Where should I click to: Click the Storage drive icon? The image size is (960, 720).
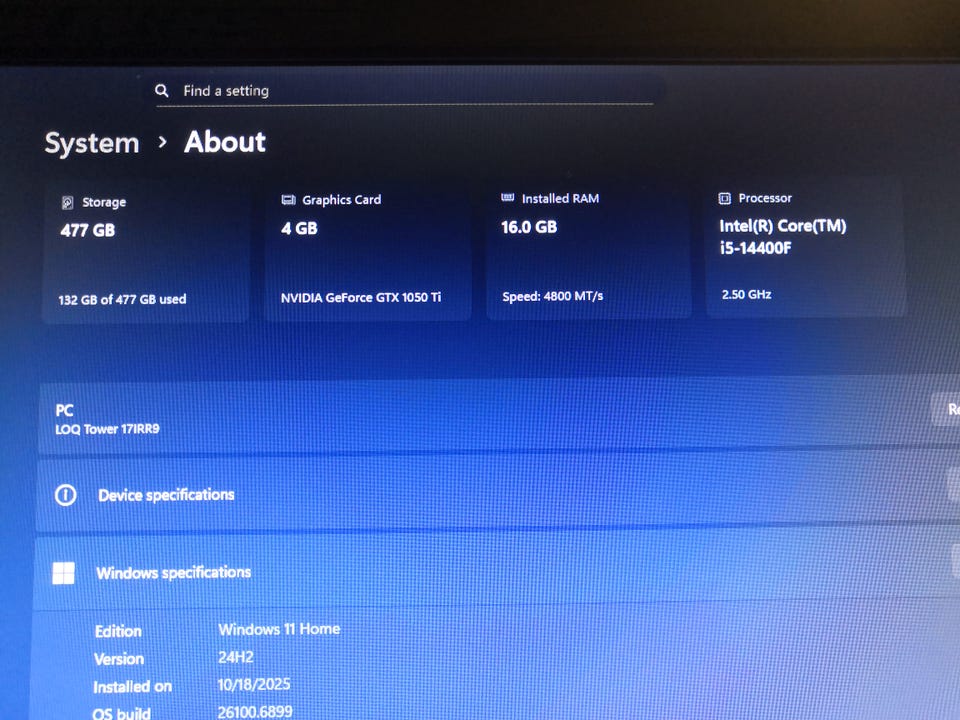(68, 203)
